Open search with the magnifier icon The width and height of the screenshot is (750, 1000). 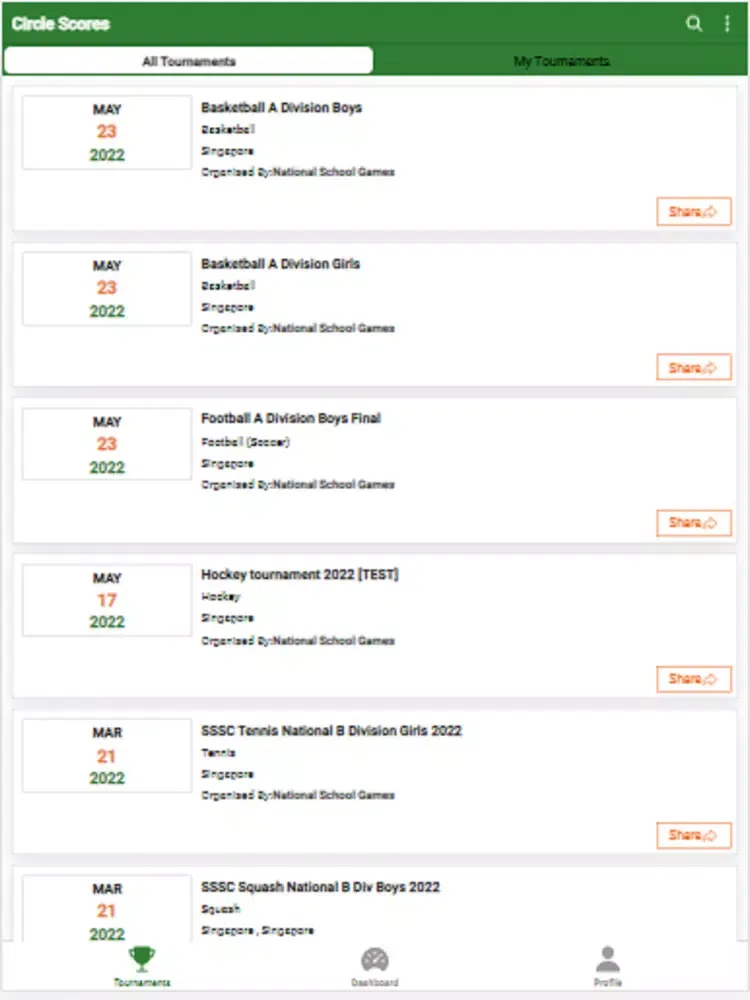tap(694, 24)
